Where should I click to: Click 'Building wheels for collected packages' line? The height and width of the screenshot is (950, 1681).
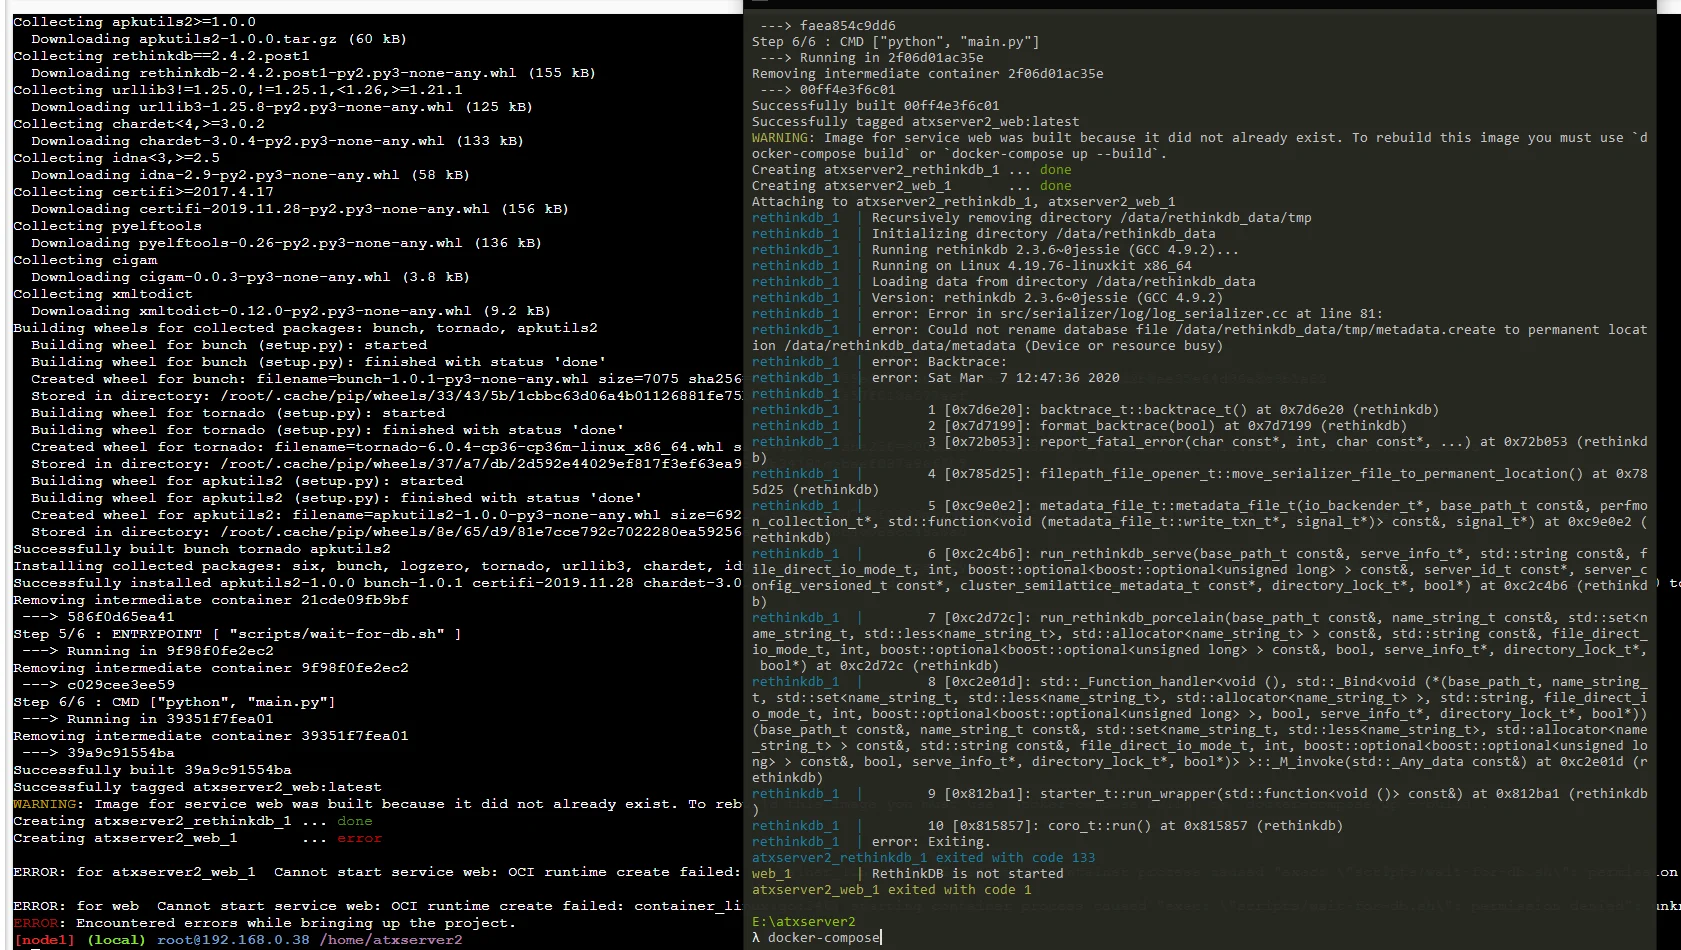305,328
